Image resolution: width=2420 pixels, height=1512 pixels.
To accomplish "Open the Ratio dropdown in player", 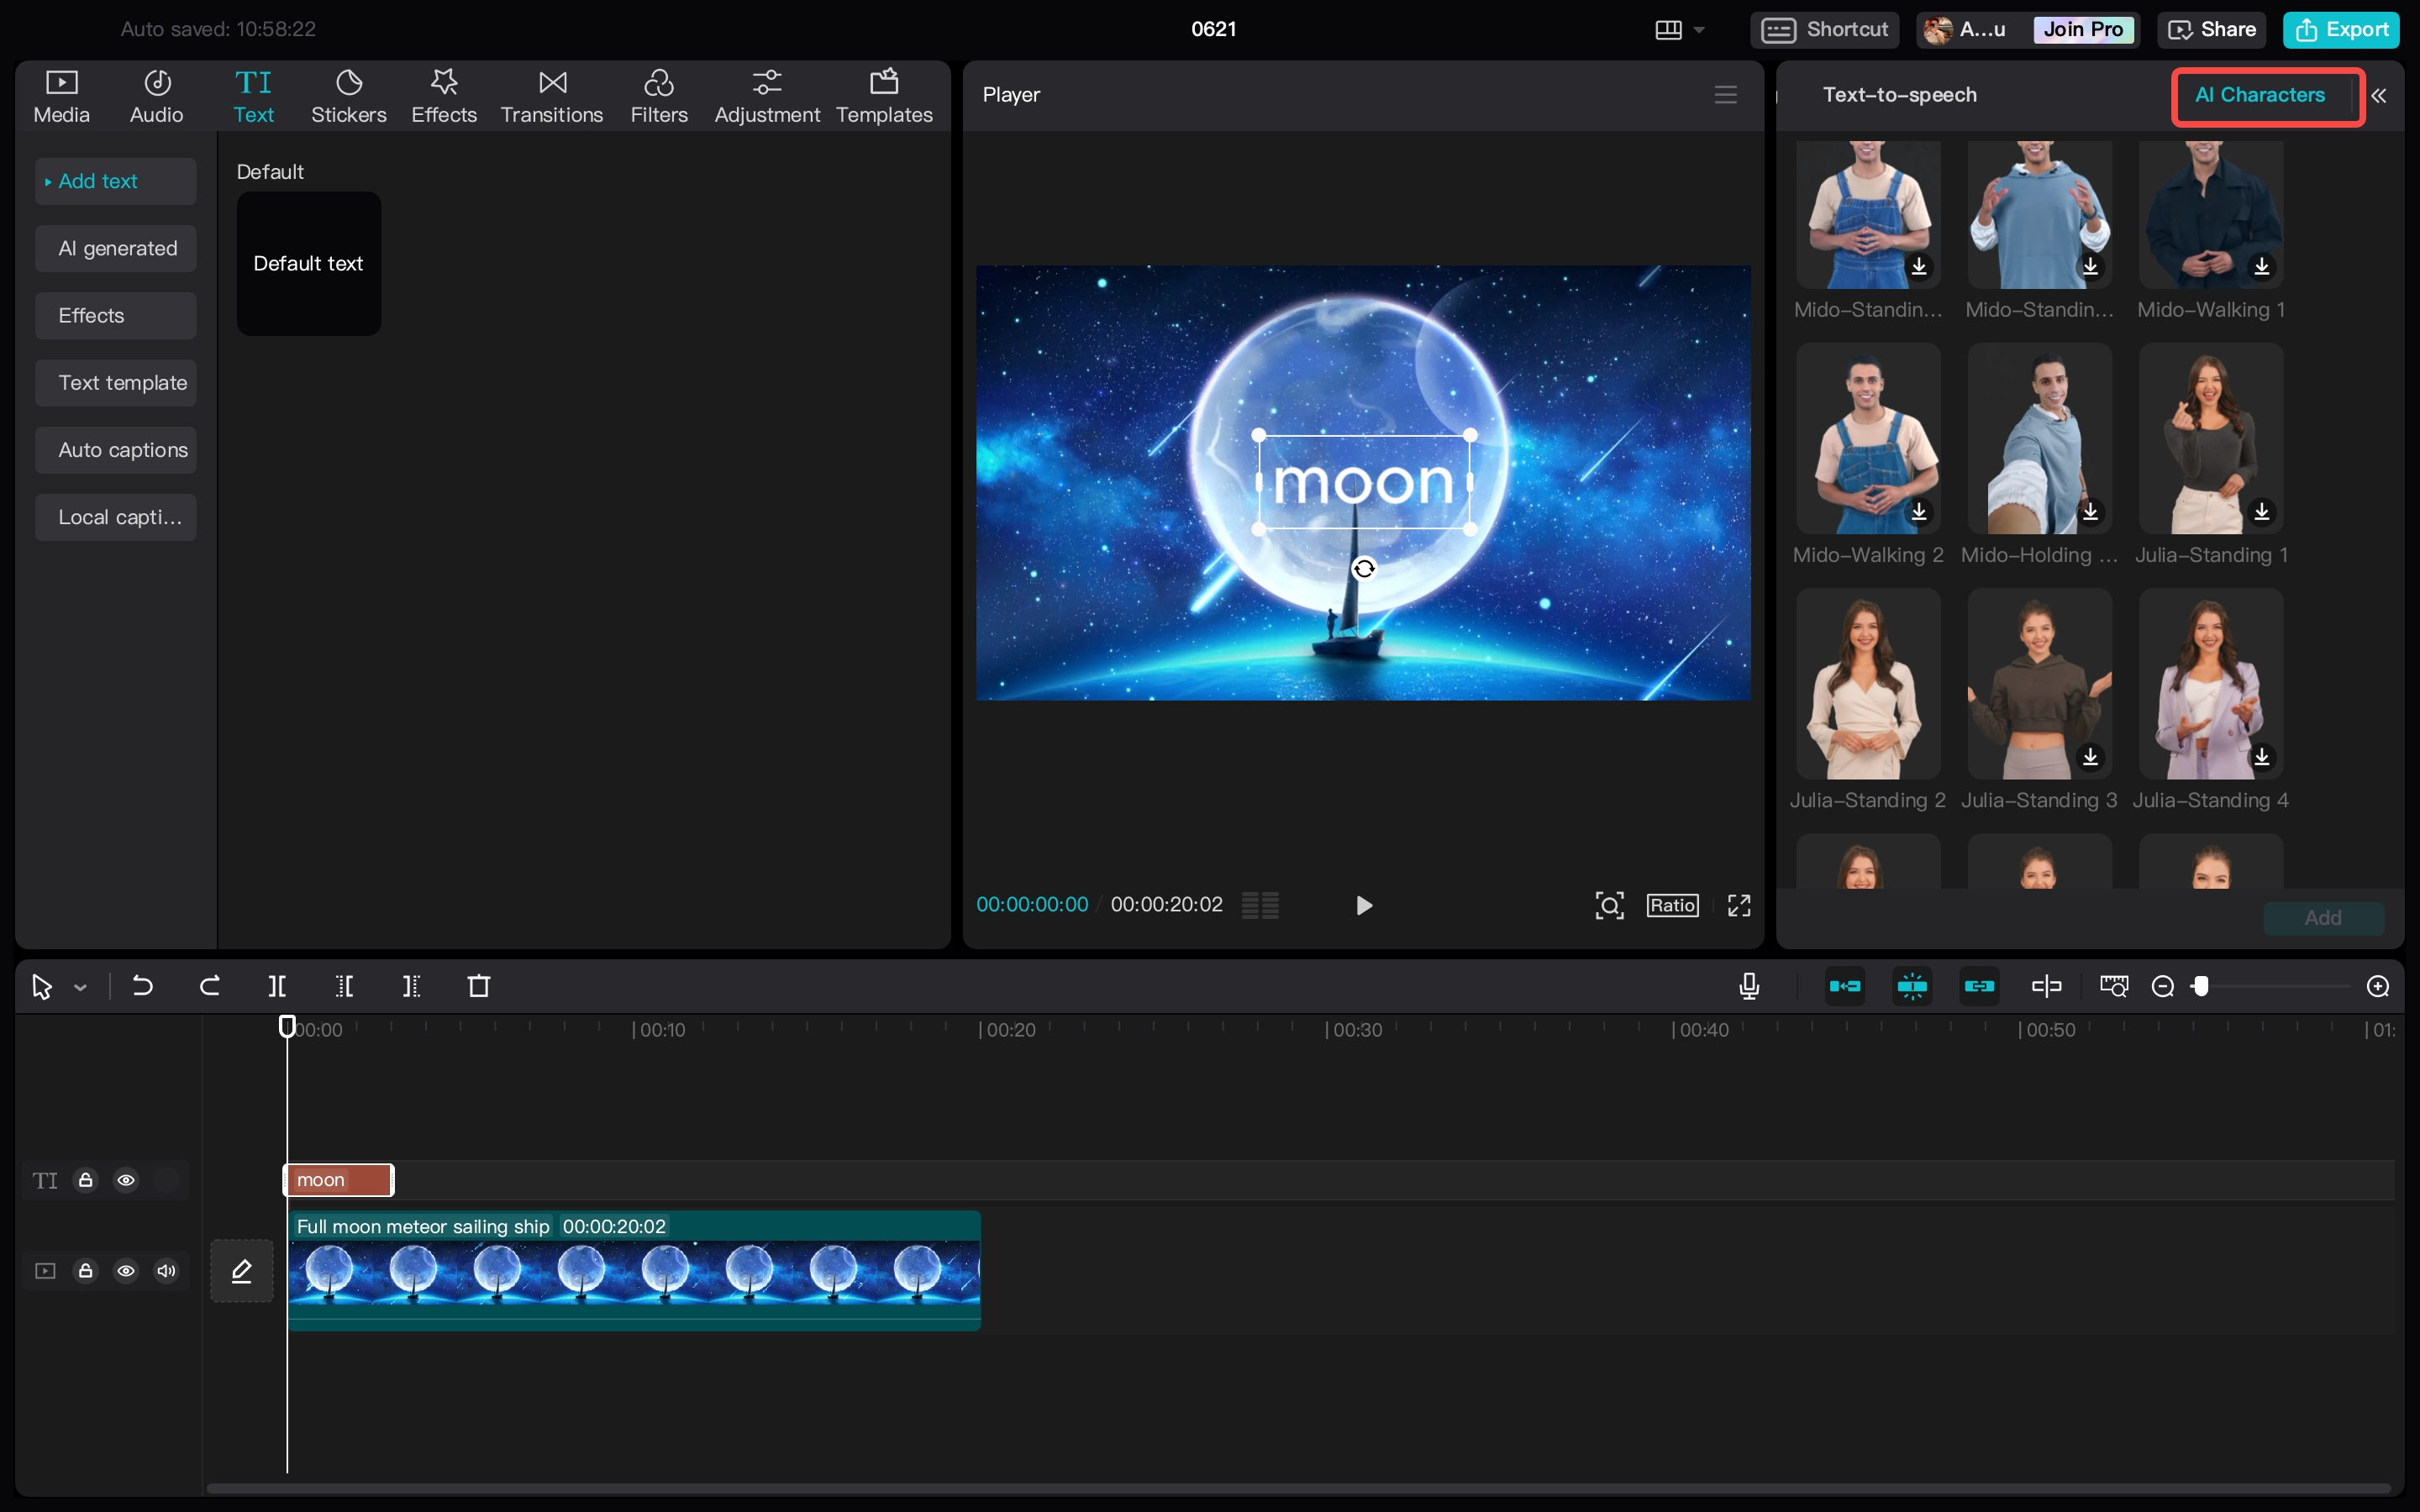I will click(x=1672, y=904).
